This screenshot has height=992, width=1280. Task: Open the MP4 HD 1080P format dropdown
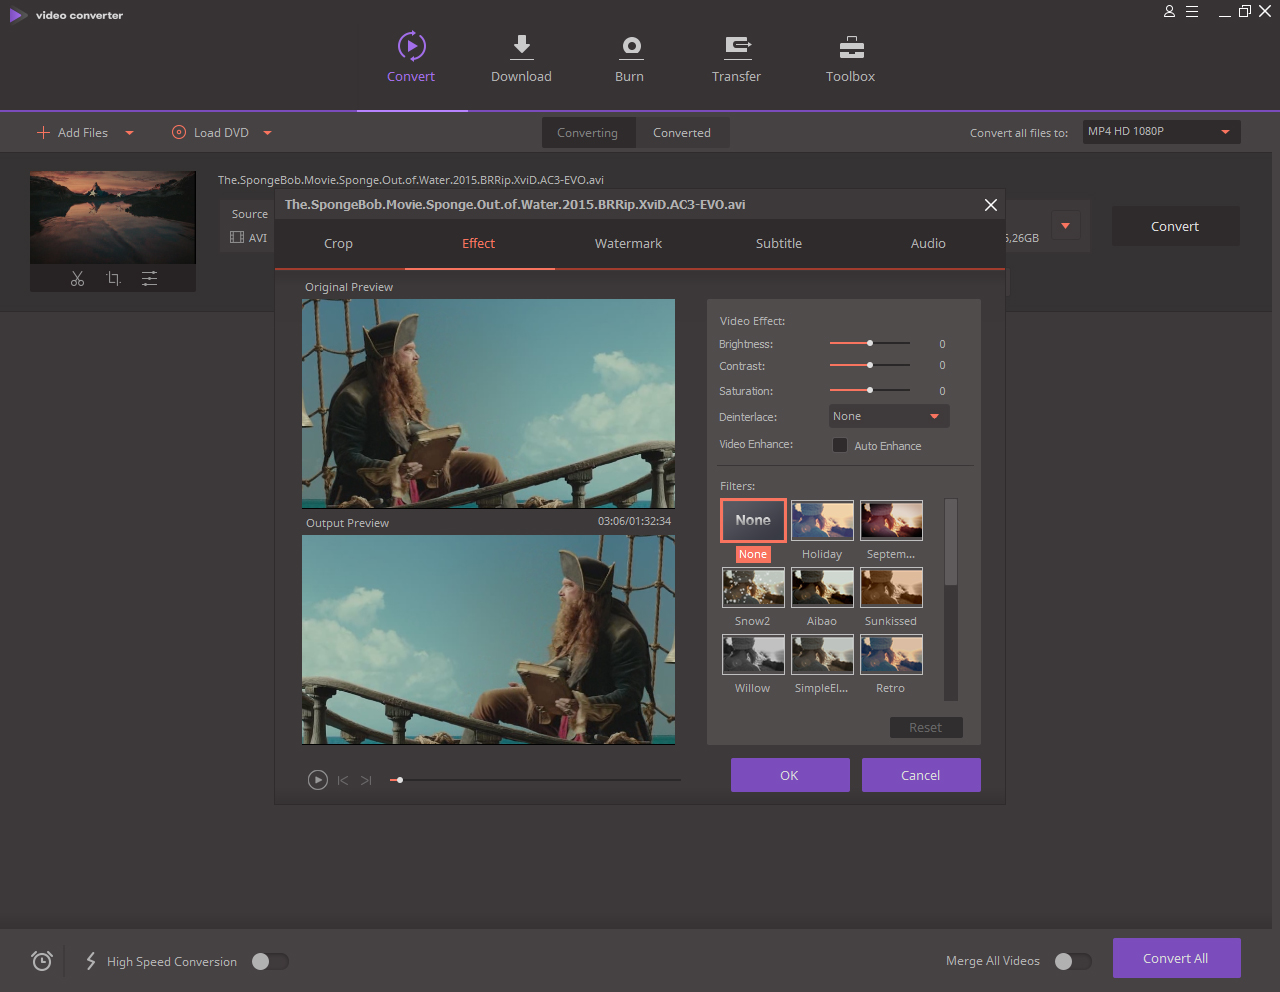pyautogui.click(x=1162, y=132)
